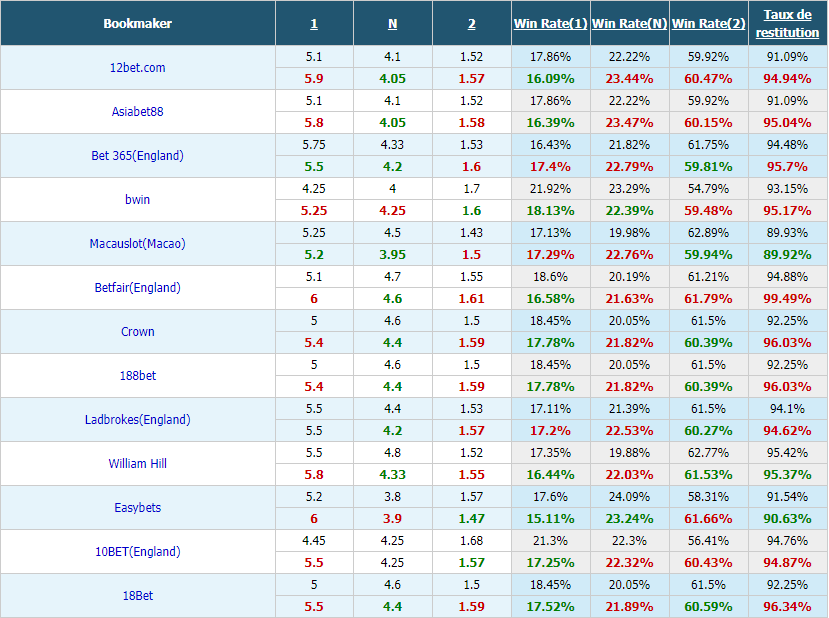Image resolution: width=829 pixels, height=618 pixels.
Task: Select the 1.7 odds in bwin row
Action: tap(472, 189)
